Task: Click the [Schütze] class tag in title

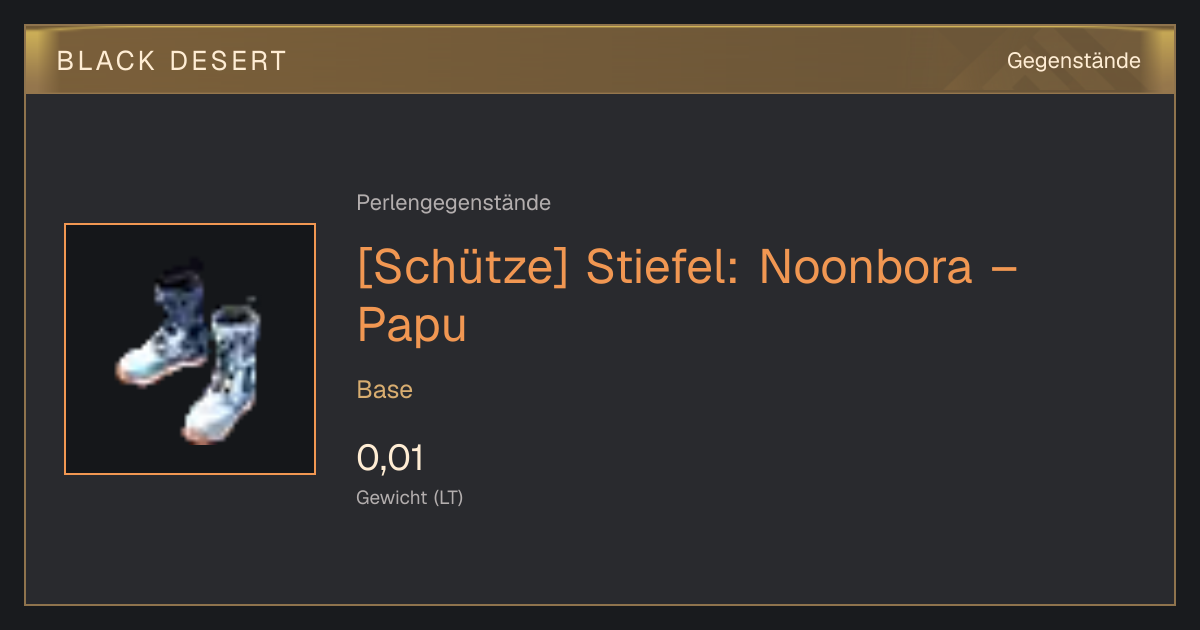Action: pos(463,267)
